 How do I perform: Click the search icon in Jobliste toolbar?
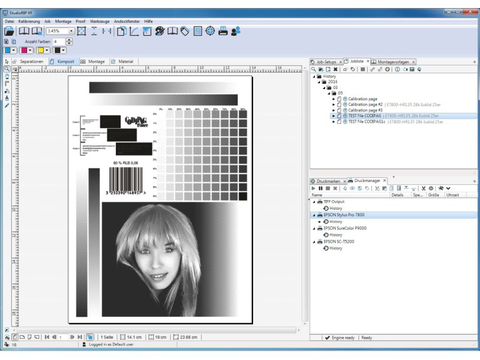313,69
